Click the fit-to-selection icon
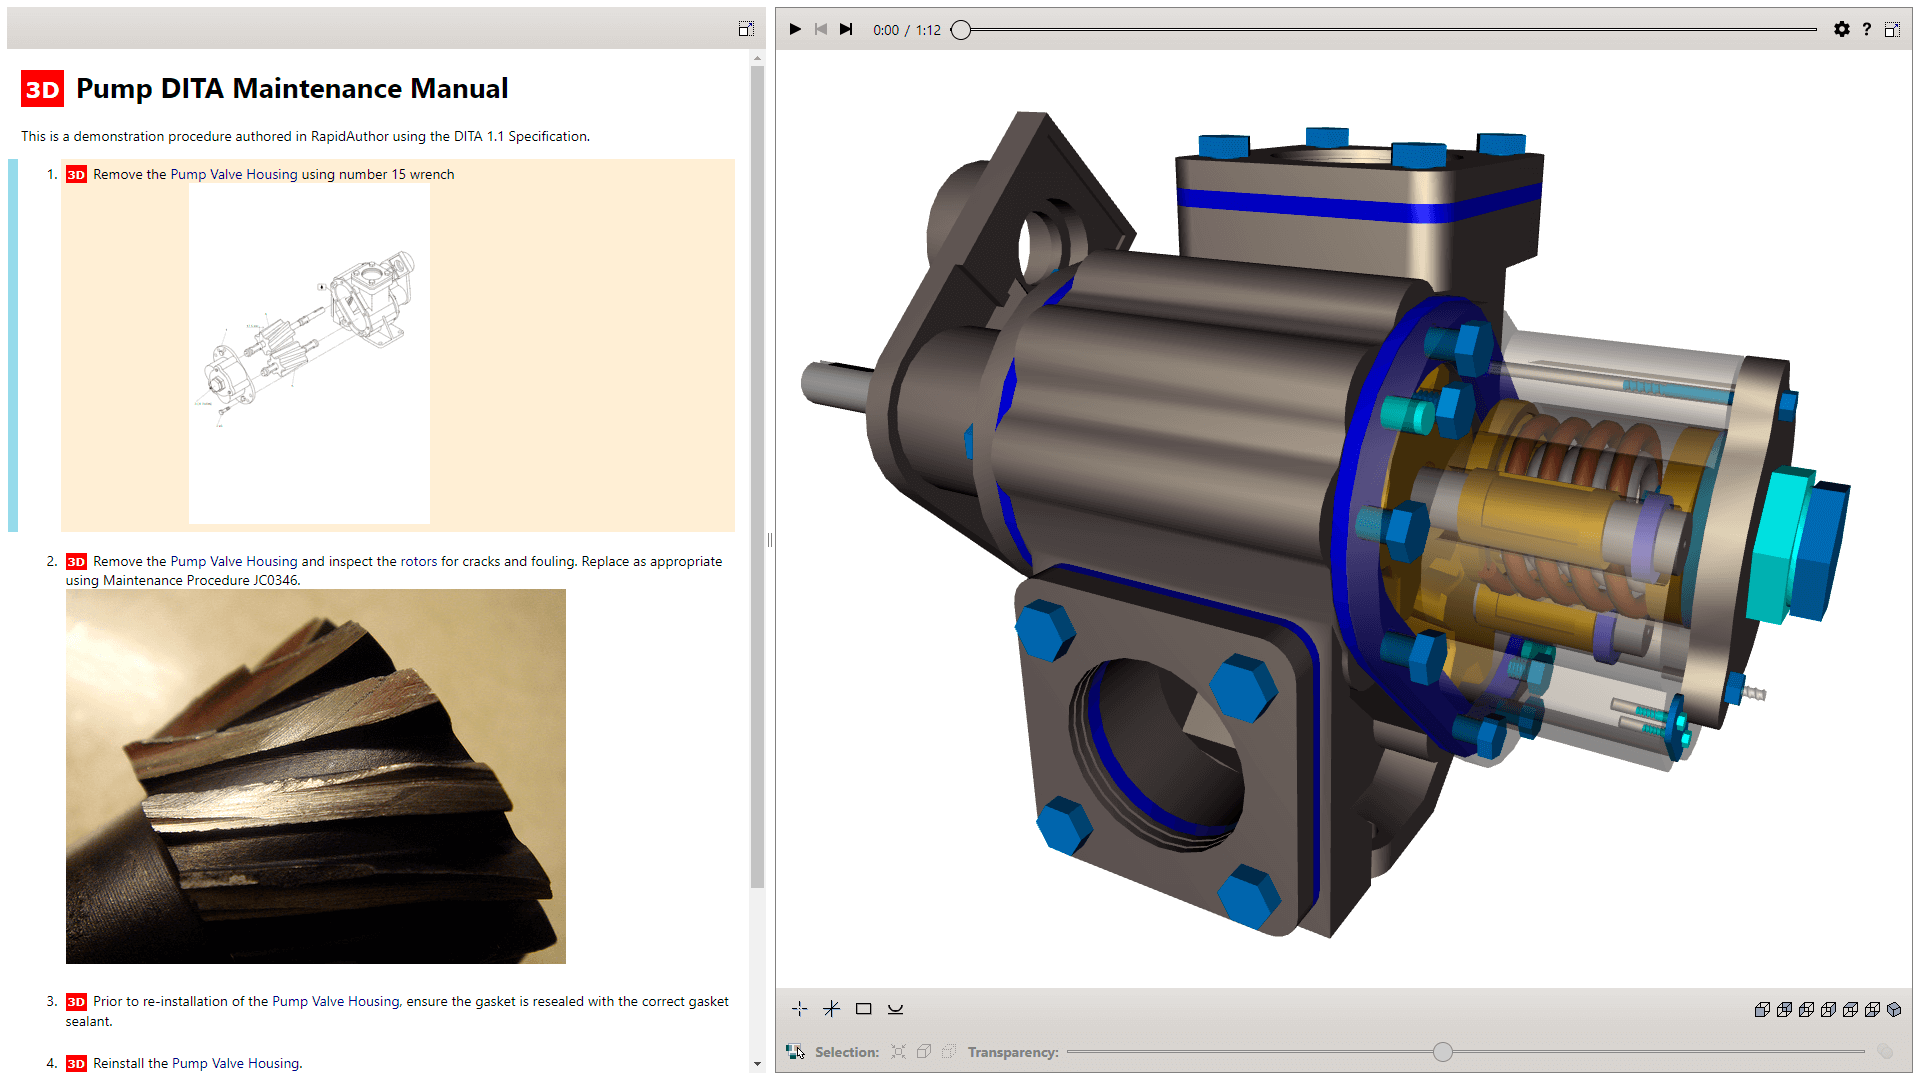Viewport: 1920px width, 1080px height. point(899,1052)
